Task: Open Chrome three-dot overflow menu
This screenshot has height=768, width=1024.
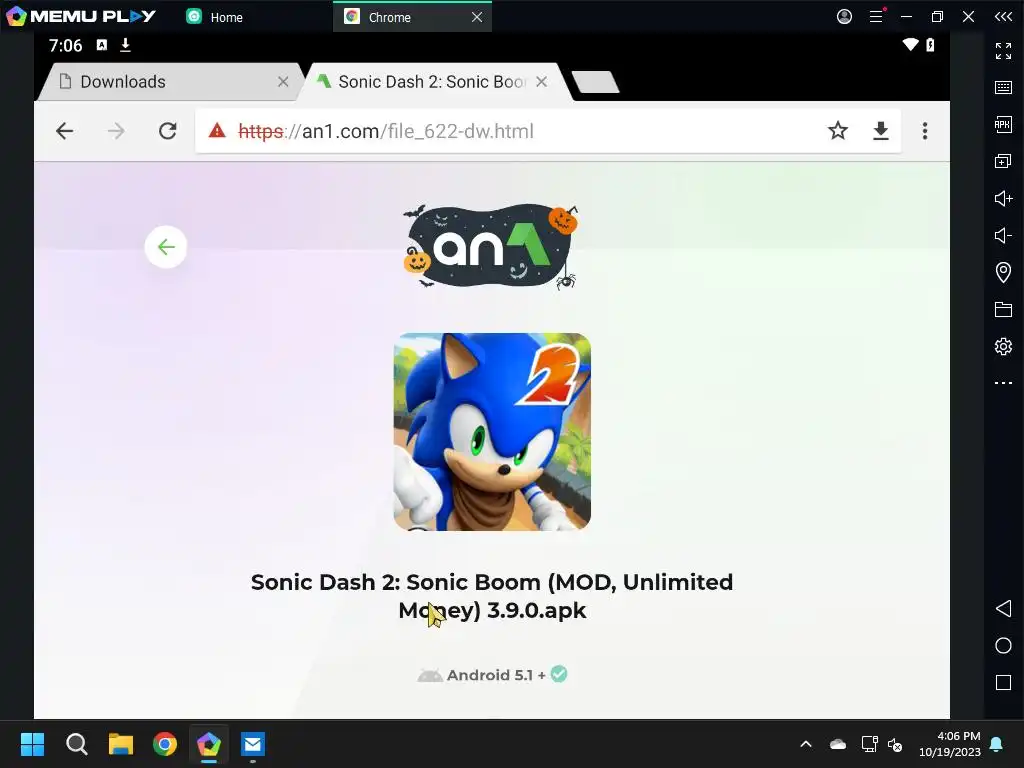Action: tap(925, 131)
